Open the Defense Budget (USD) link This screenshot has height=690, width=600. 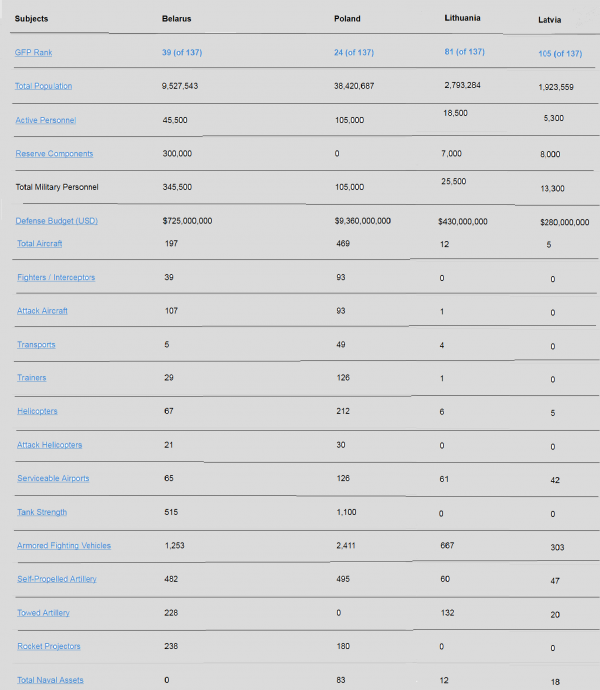click(x=56, y=221)
